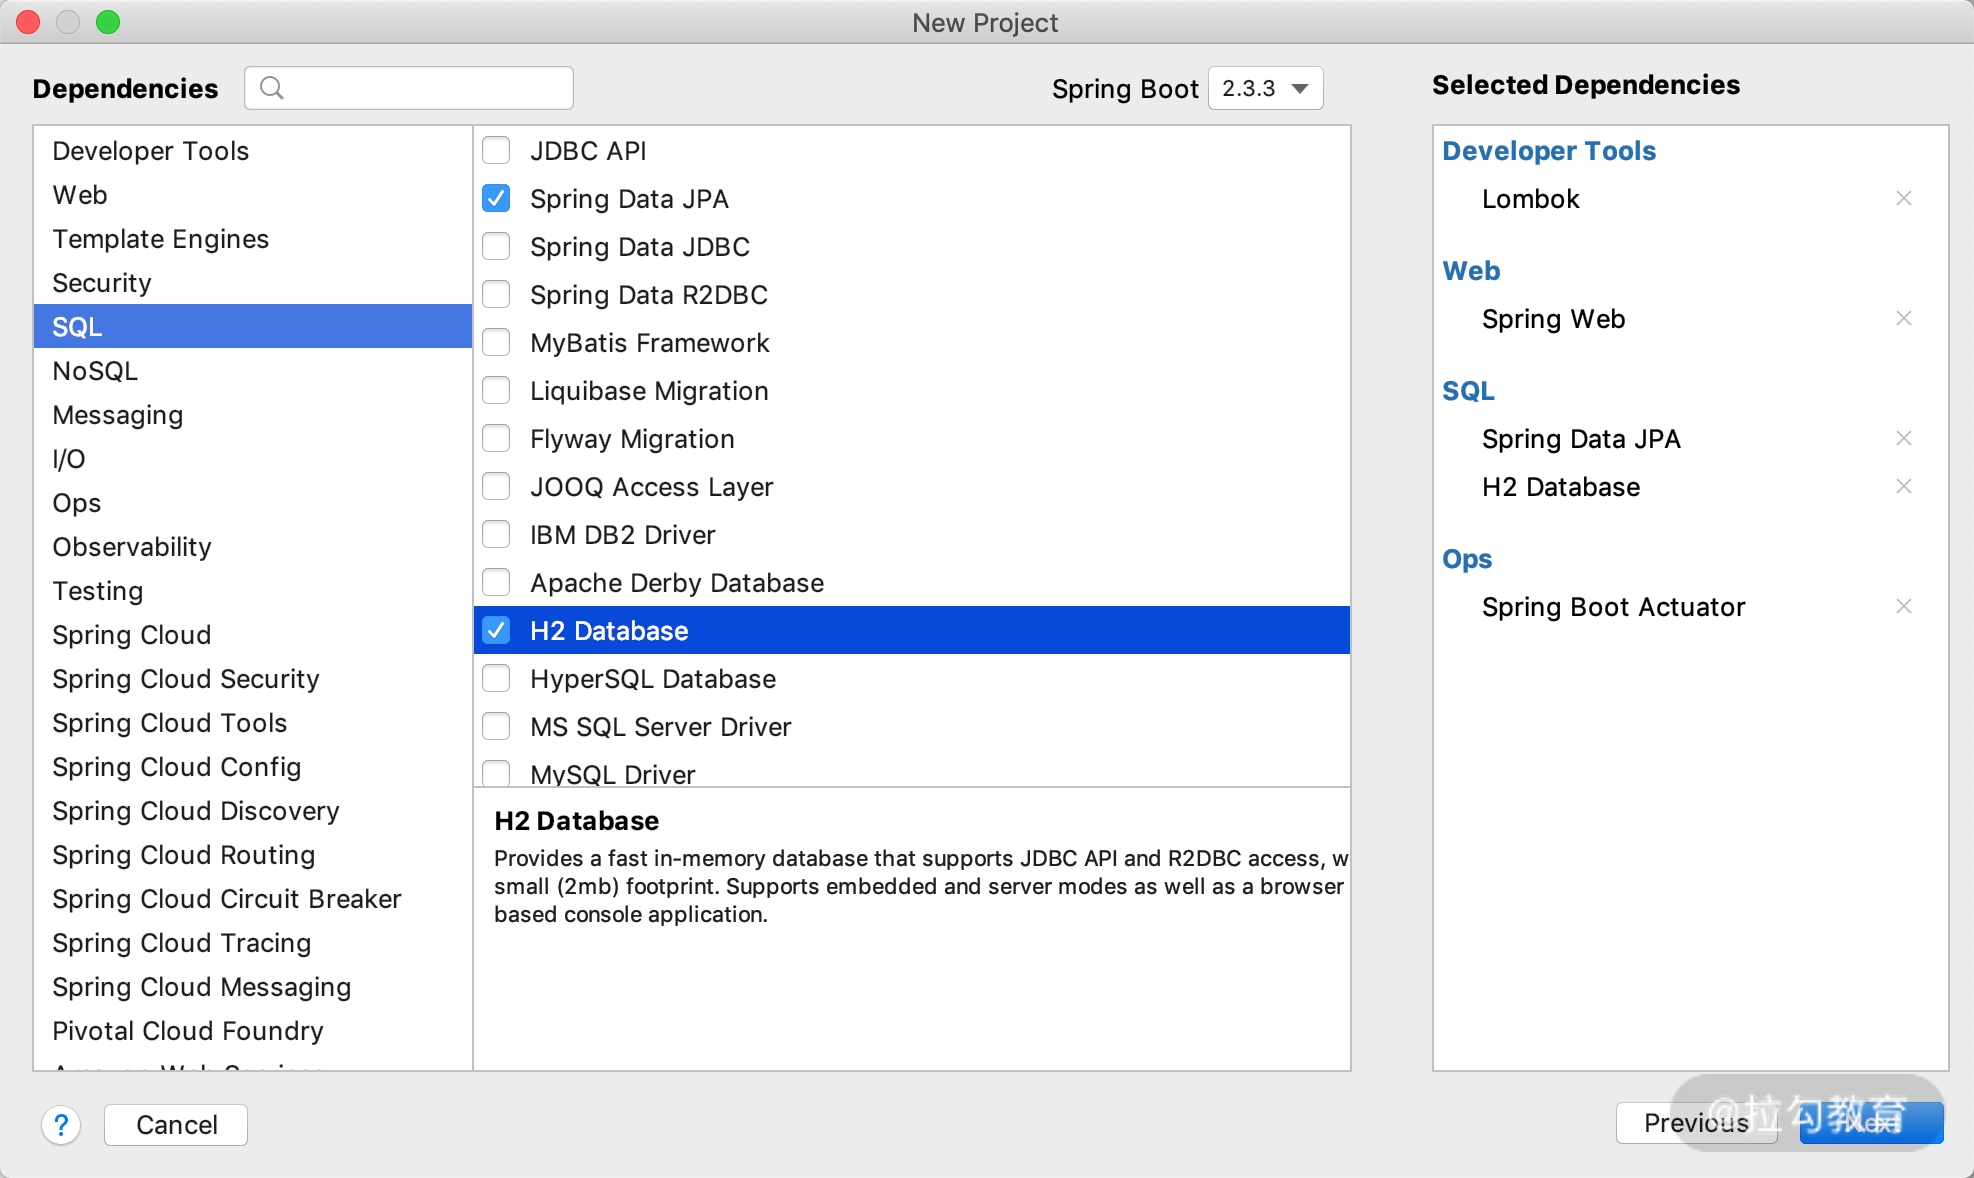Uncheck the H2 Database checkbox
1974x1178 pixels.
tap(496, 630)
